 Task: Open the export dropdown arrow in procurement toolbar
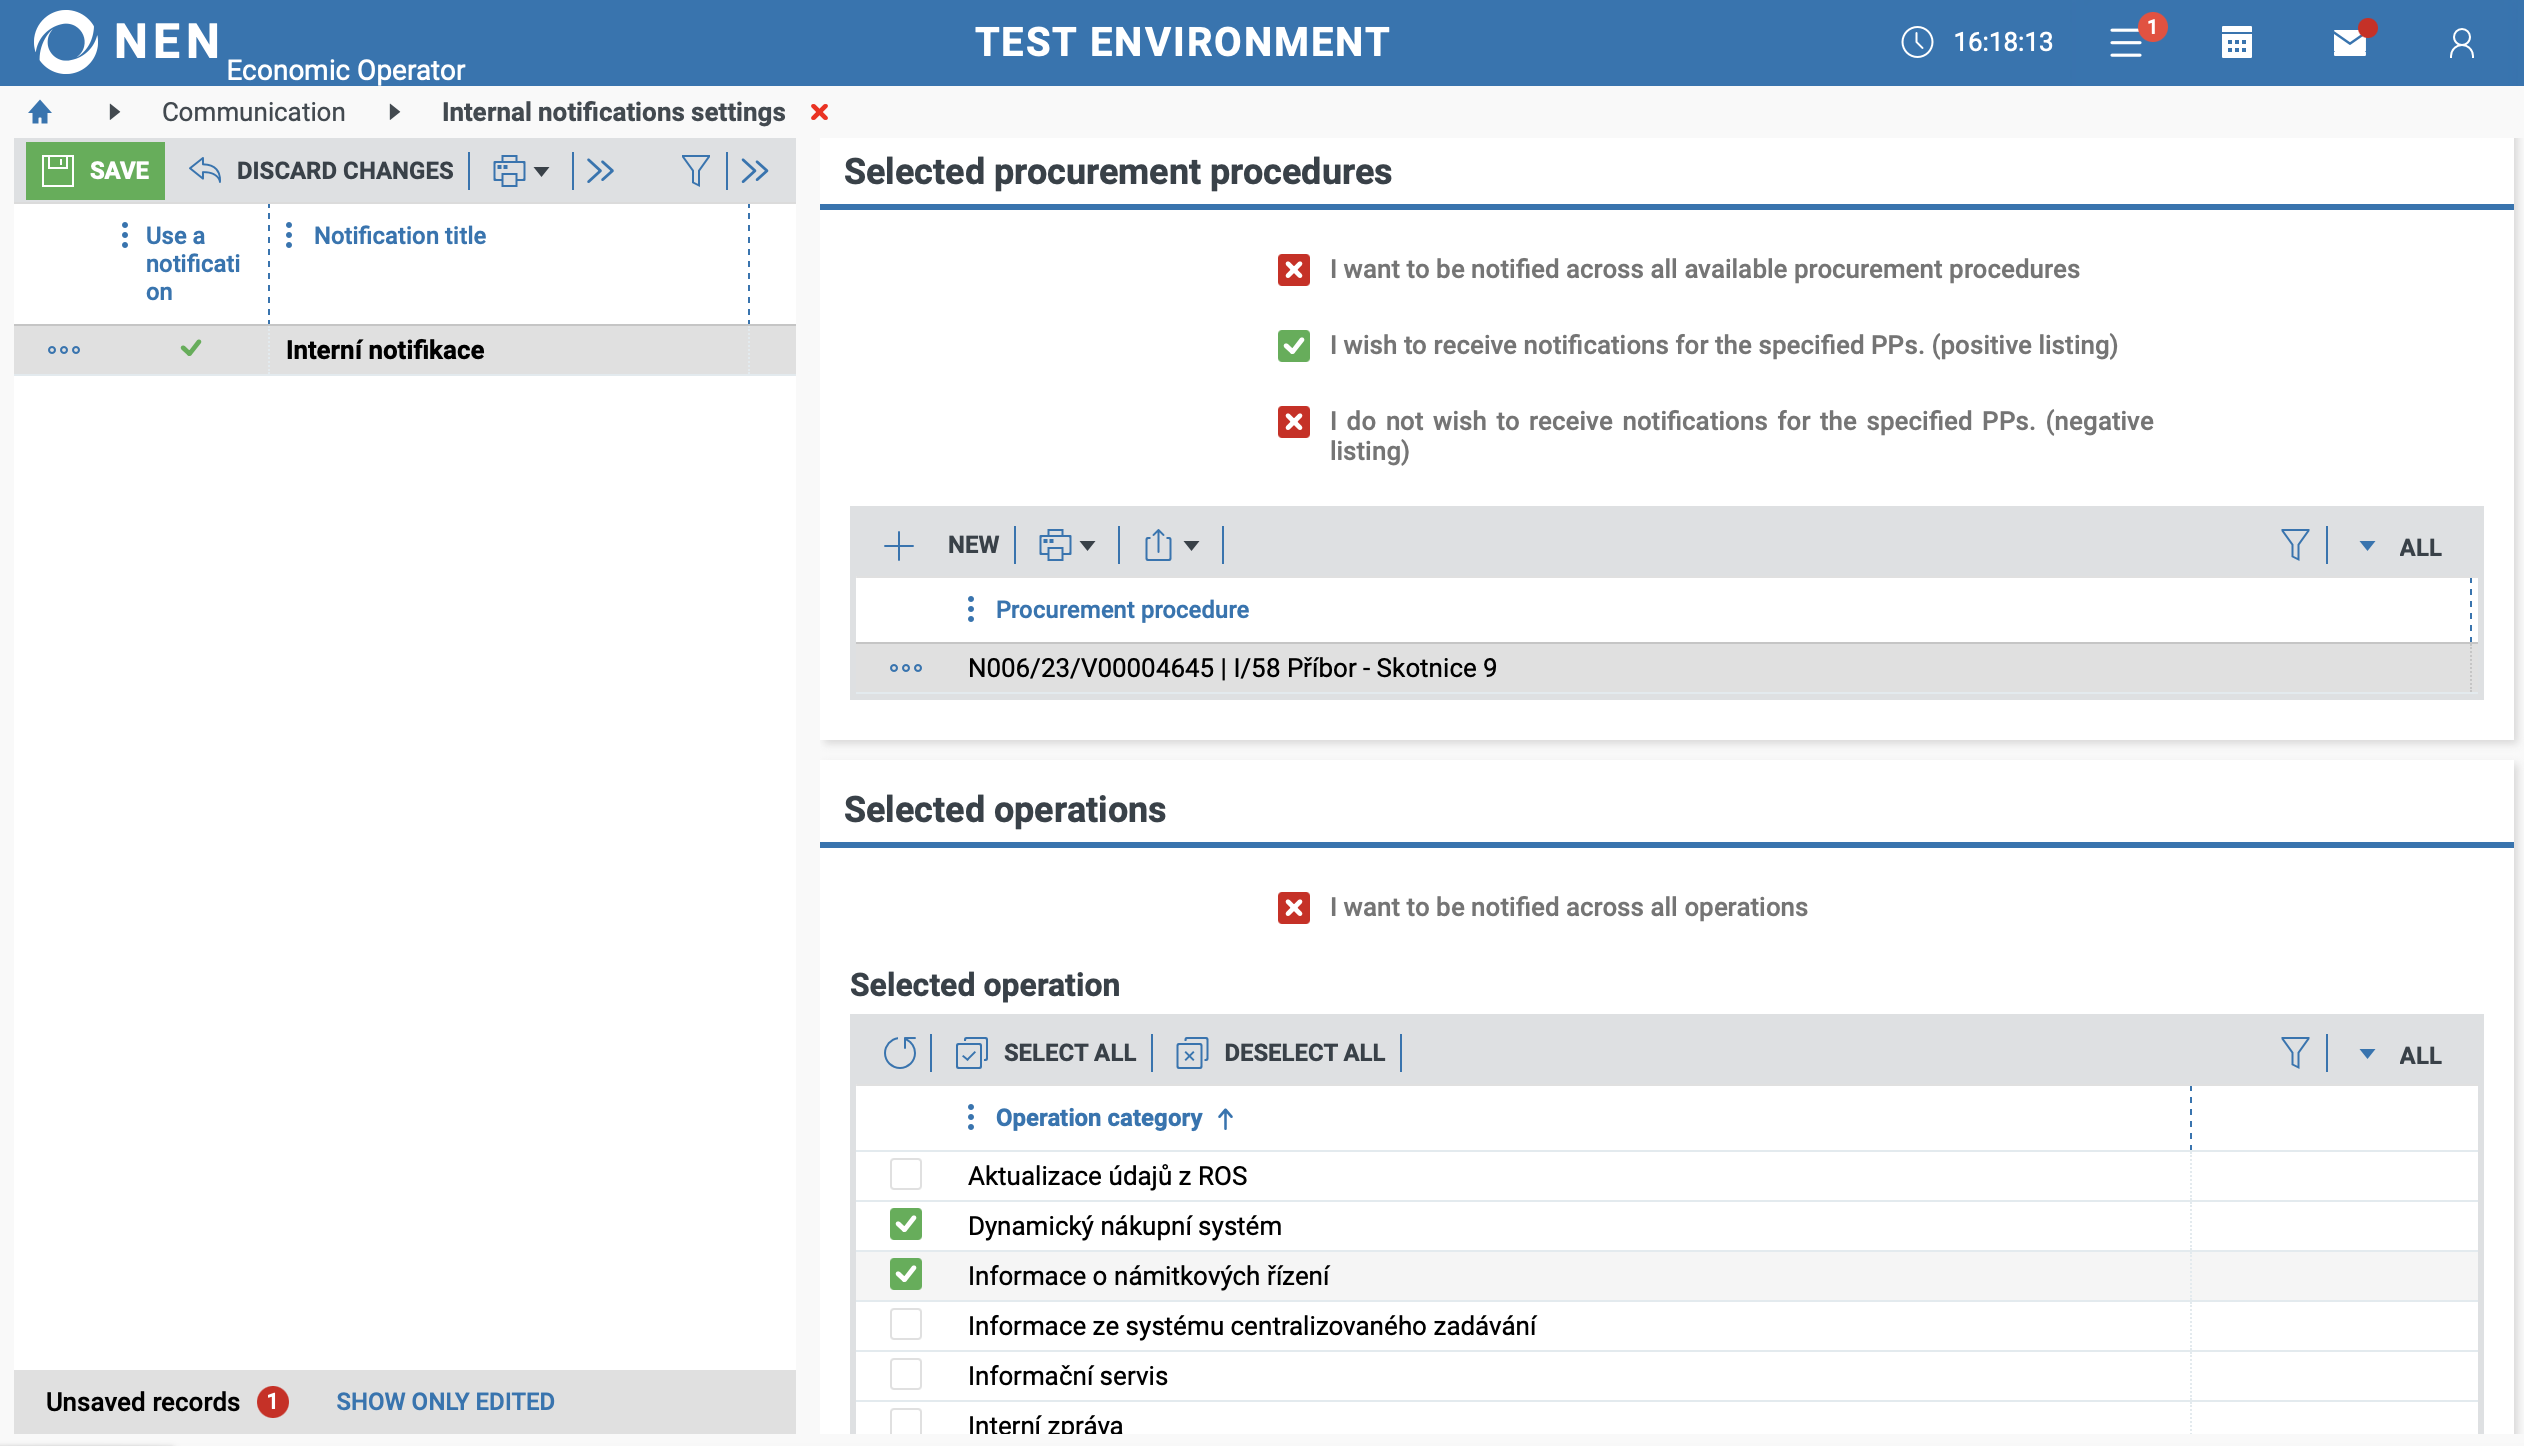point(1191,545)
